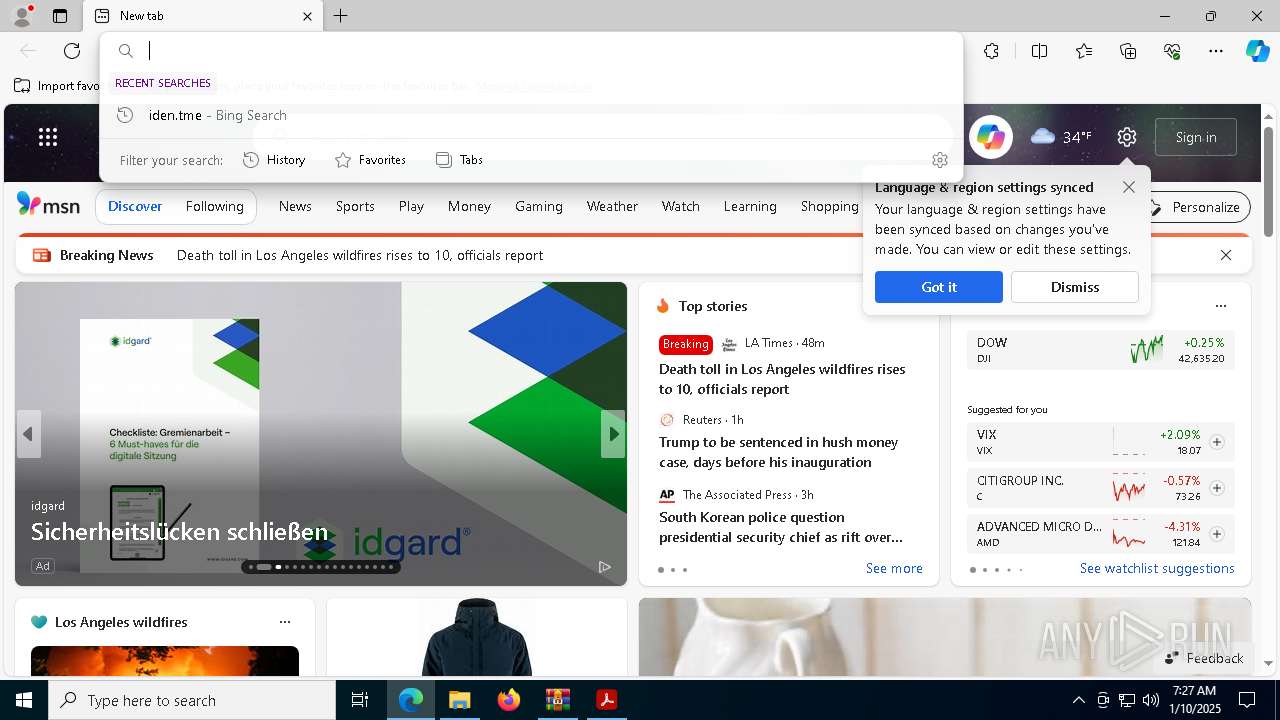Open Adobe Acrobat from taskbar
The image size is (1280, 720).
606,700
